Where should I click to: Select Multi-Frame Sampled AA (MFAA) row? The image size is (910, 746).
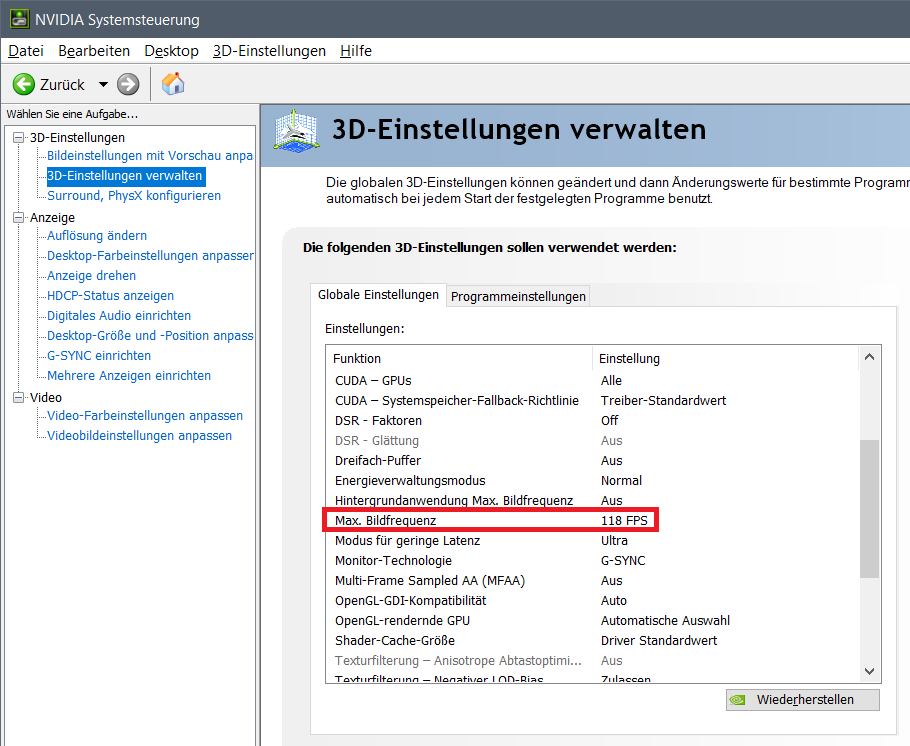592,581
